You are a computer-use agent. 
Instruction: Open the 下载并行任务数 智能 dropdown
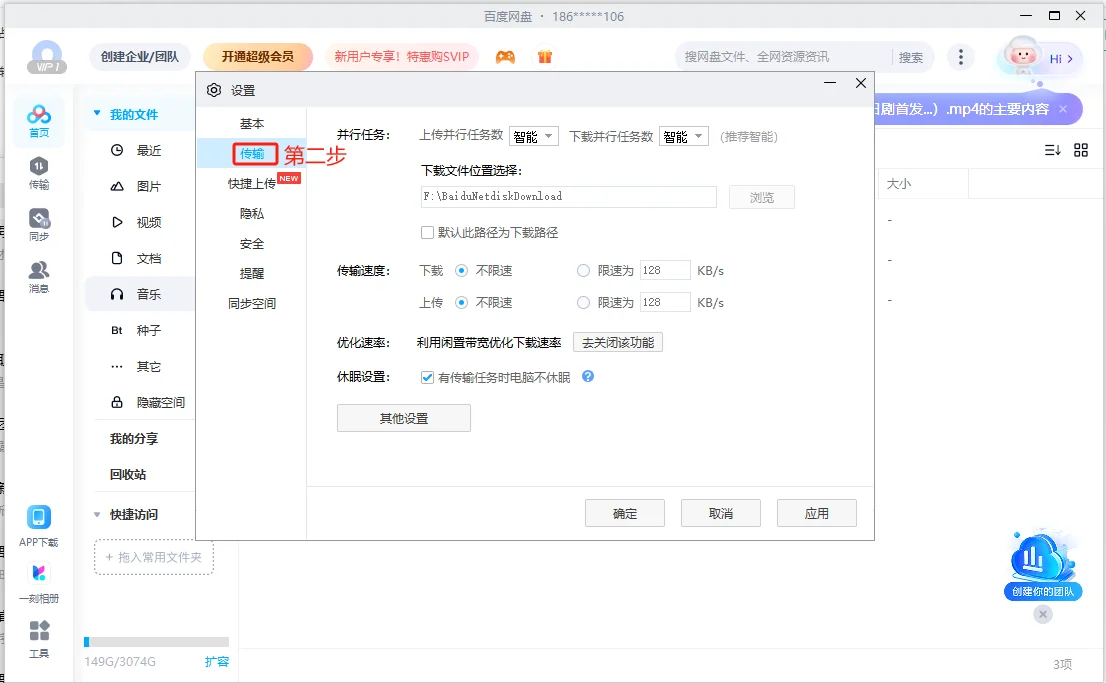(x=683, y=135)
